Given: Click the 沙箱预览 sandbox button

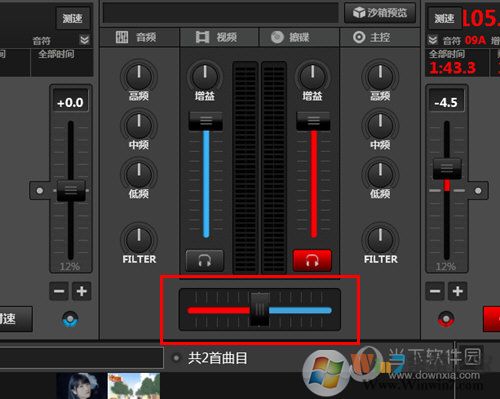Looking at the screenshot, I should pos(380,13).
